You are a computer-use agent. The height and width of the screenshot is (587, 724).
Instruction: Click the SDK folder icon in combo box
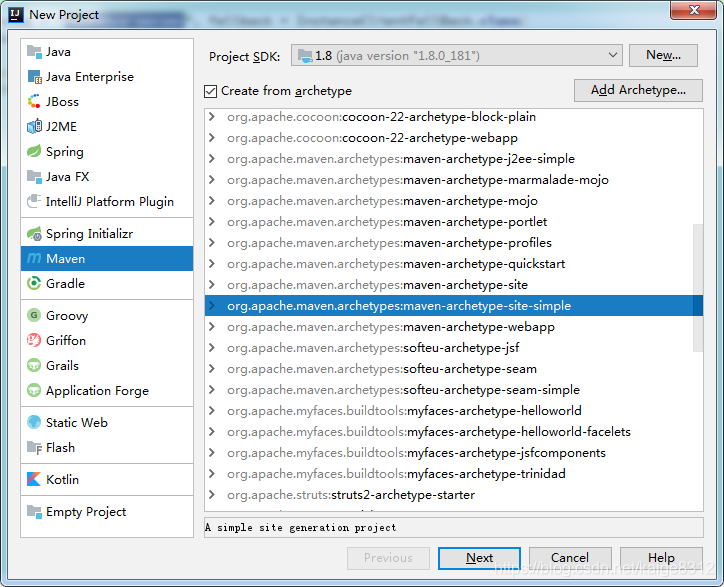pos(305,56)
